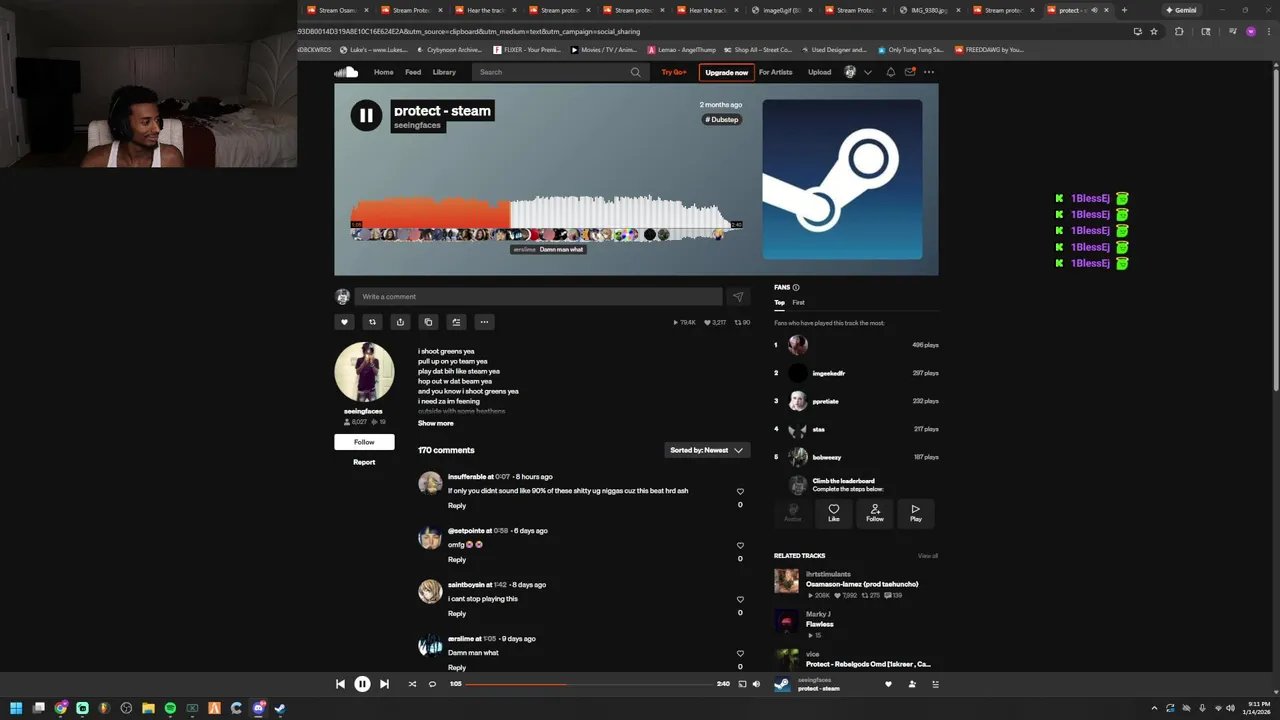Open the FANS info icon

(x=796, y=287)
